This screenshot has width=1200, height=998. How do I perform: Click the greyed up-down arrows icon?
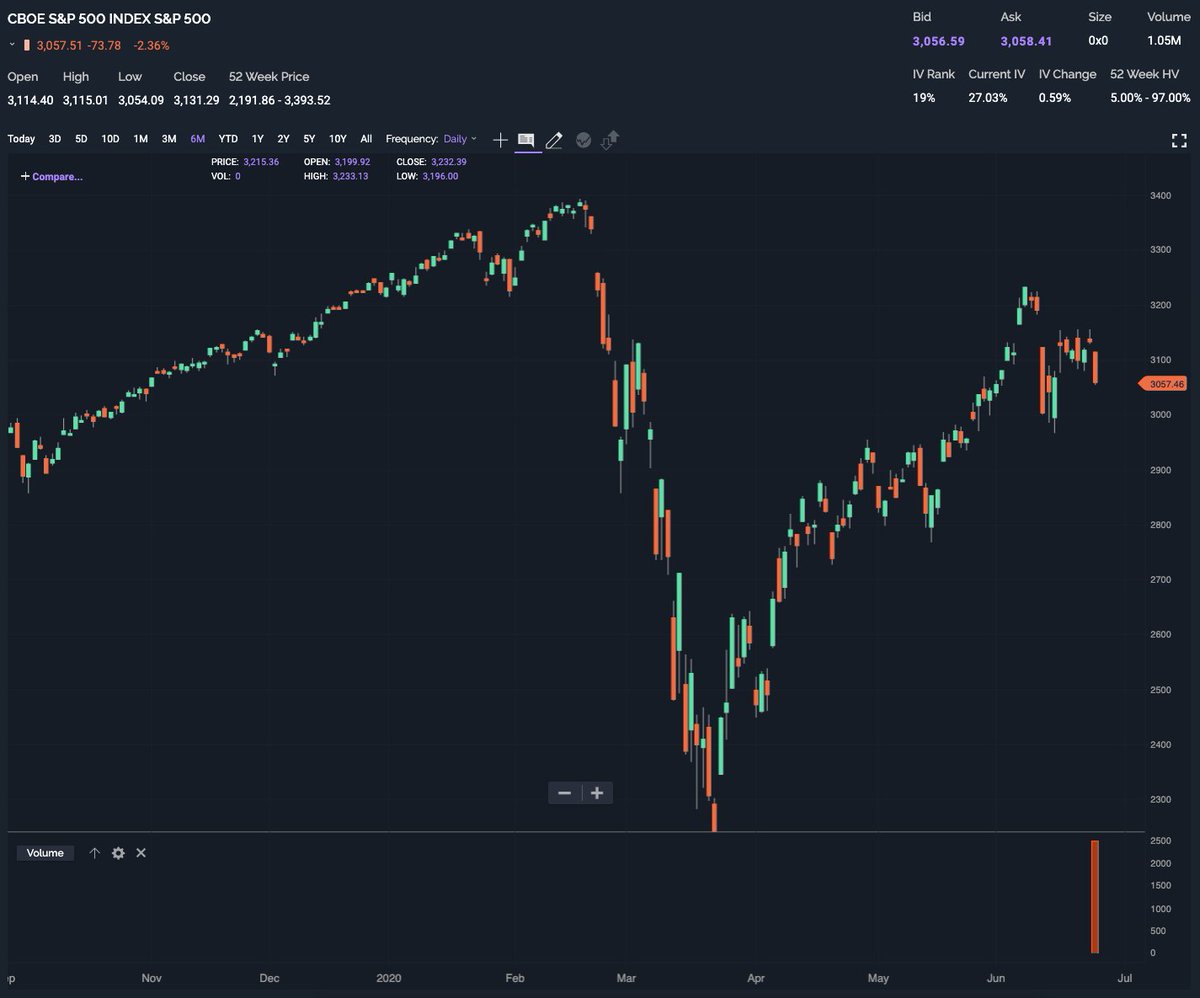point(609,140)
